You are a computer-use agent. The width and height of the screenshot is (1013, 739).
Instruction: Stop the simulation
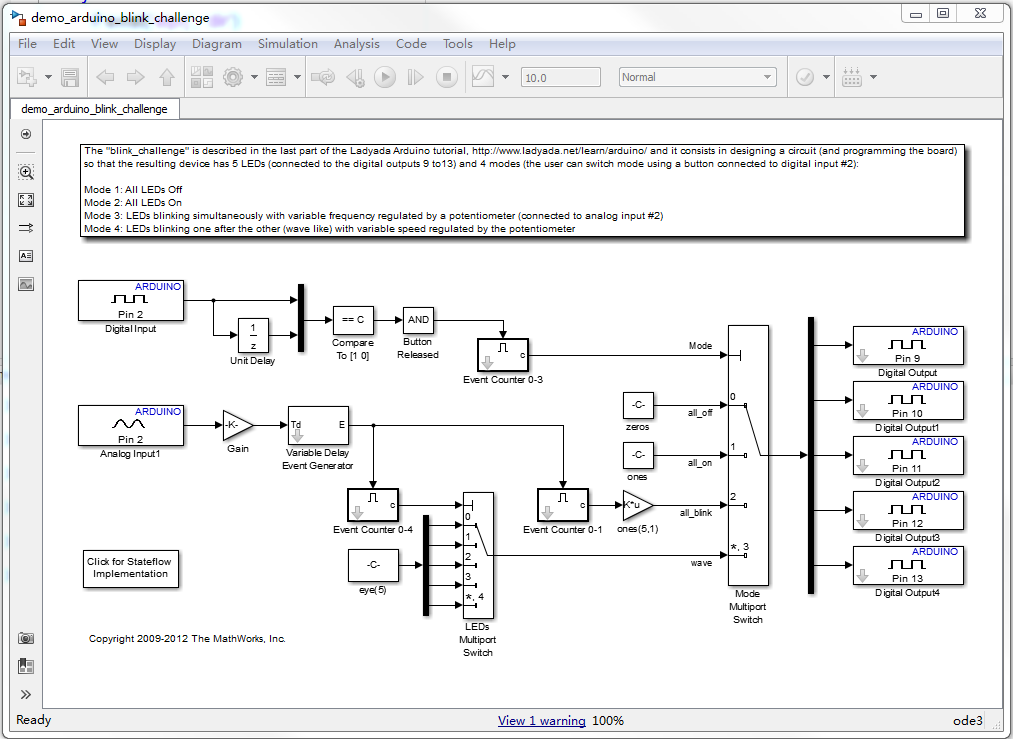click(x=445, y=77)
